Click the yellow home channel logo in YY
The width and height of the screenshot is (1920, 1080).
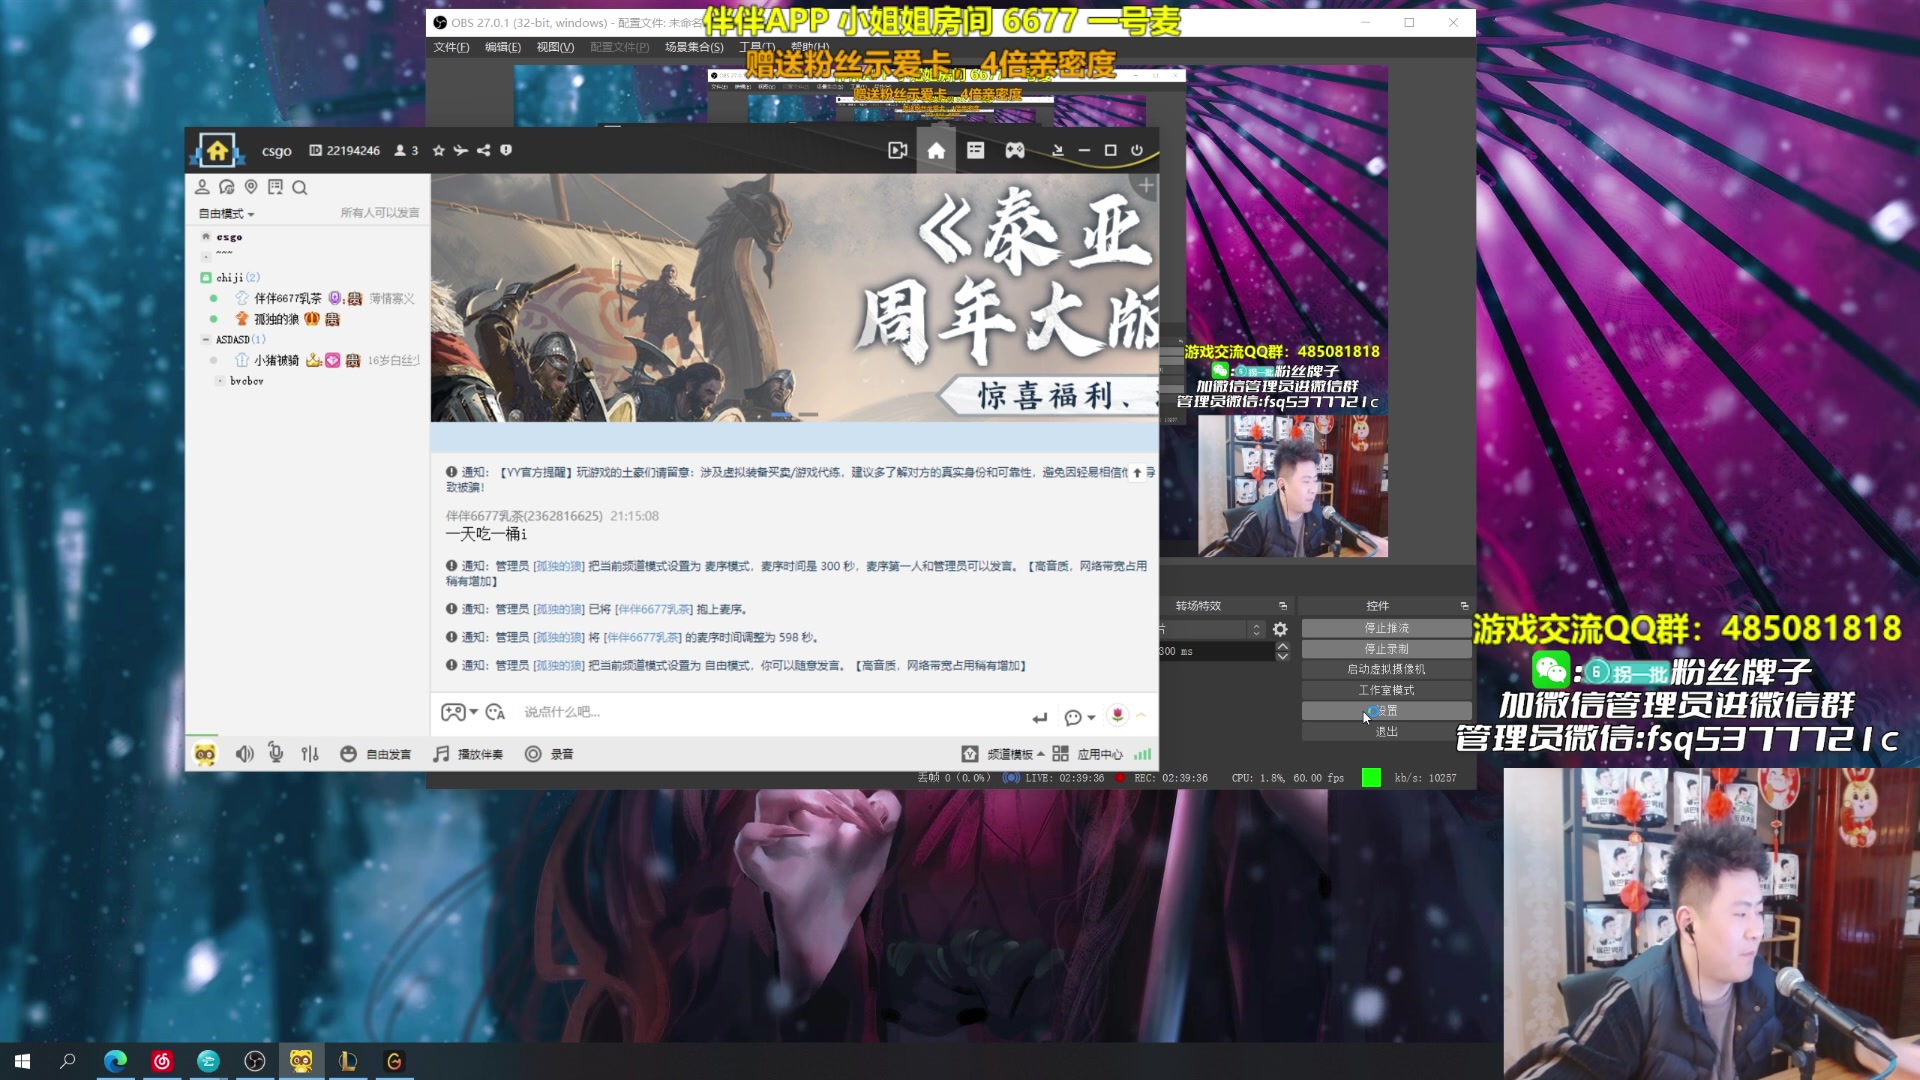pos(217,150)
